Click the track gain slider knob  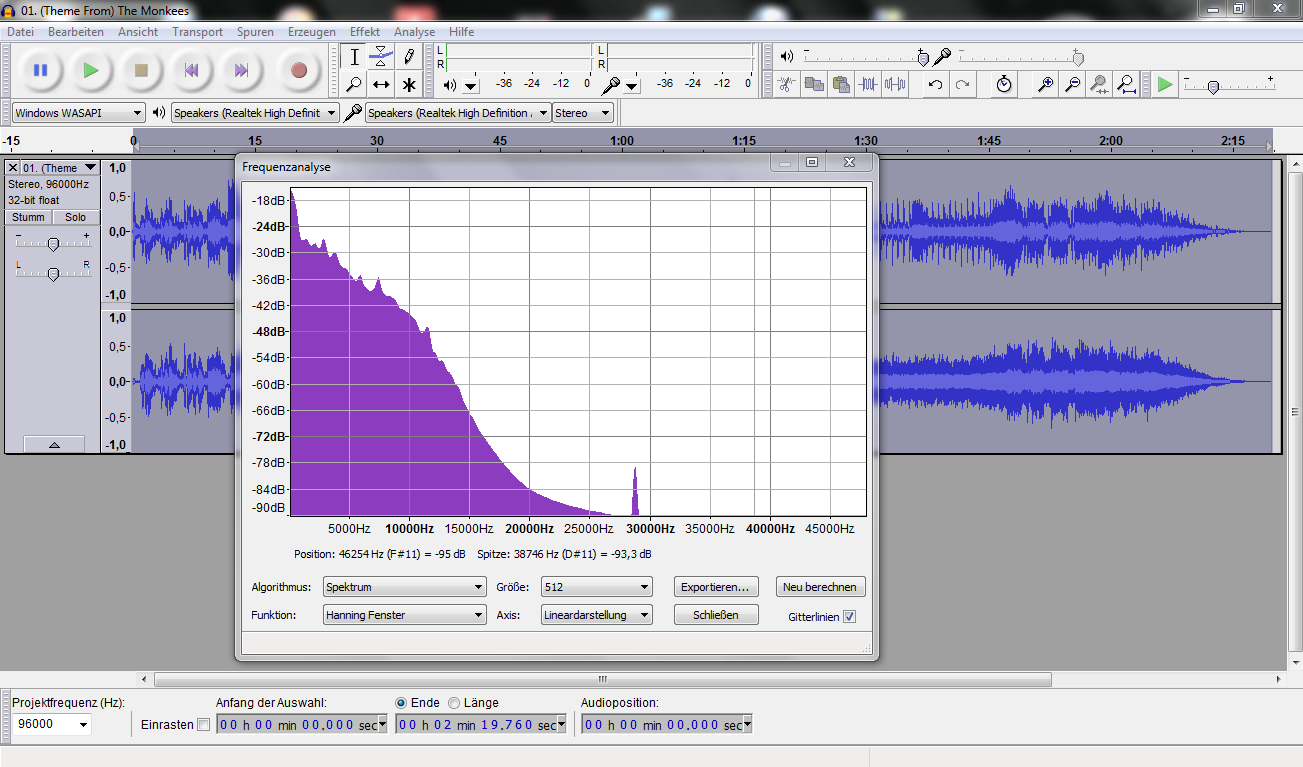click(53, 244)
